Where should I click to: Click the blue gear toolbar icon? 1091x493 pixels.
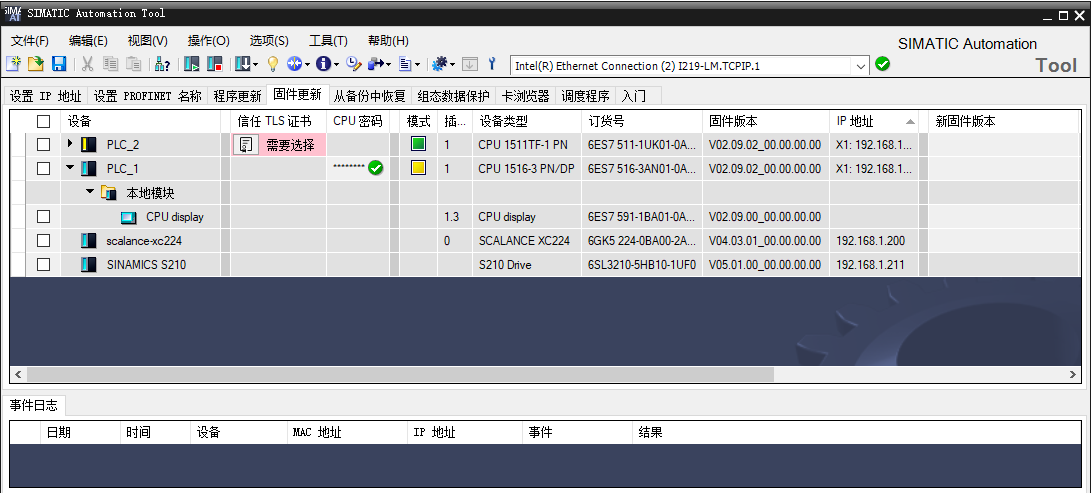pyautogui.click(x=439, y=64)
